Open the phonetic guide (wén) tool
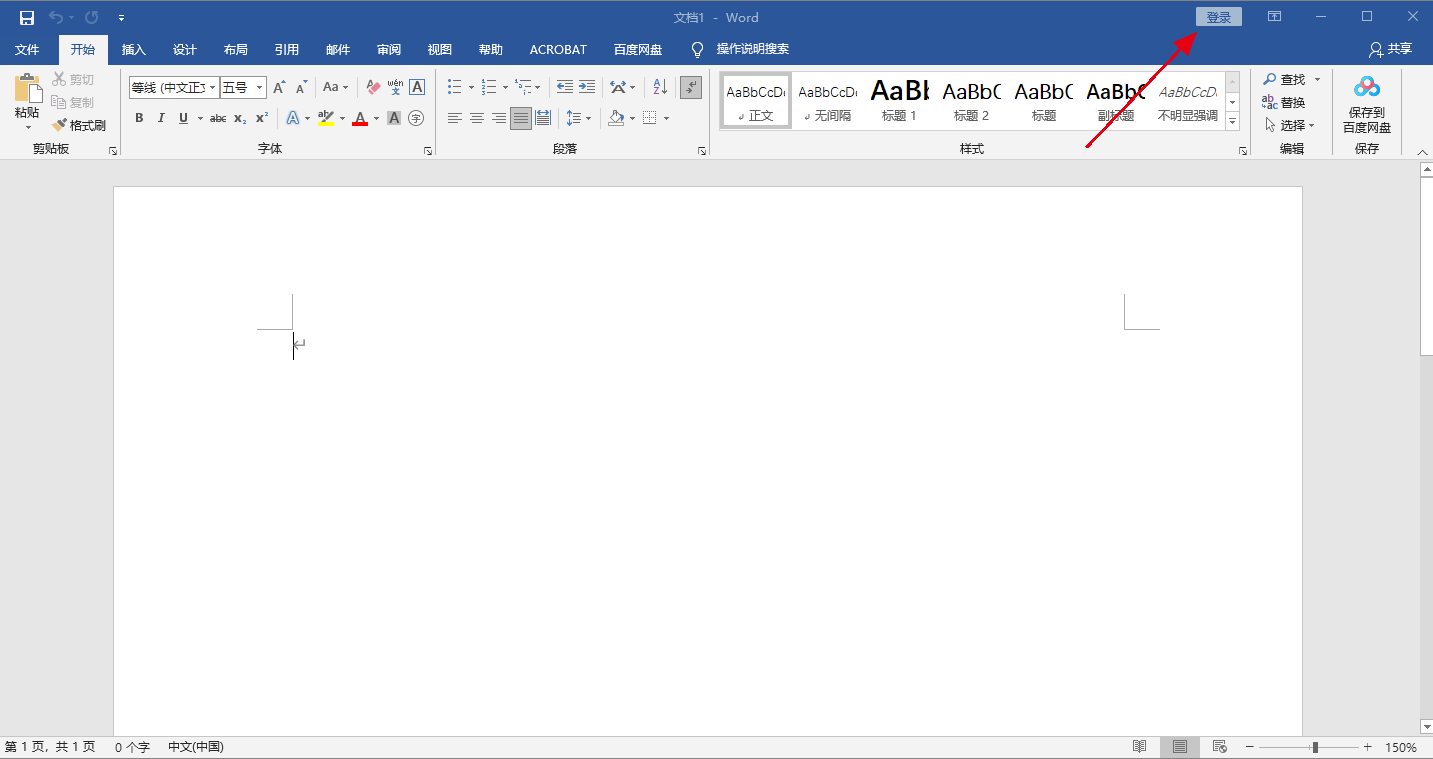 point(395,88)
